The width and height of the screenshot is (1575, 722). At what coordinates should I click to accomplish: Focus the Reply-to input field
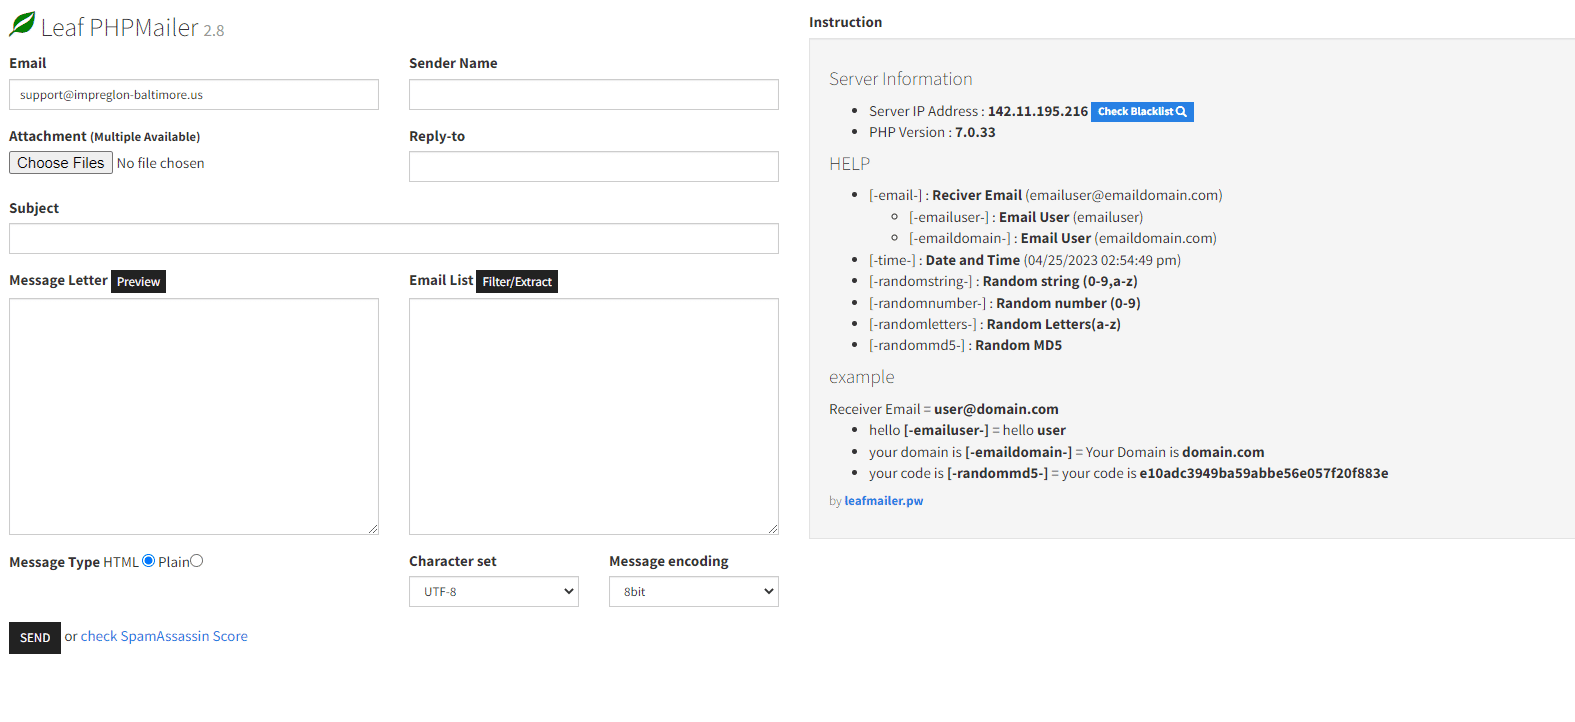point(594,167)
